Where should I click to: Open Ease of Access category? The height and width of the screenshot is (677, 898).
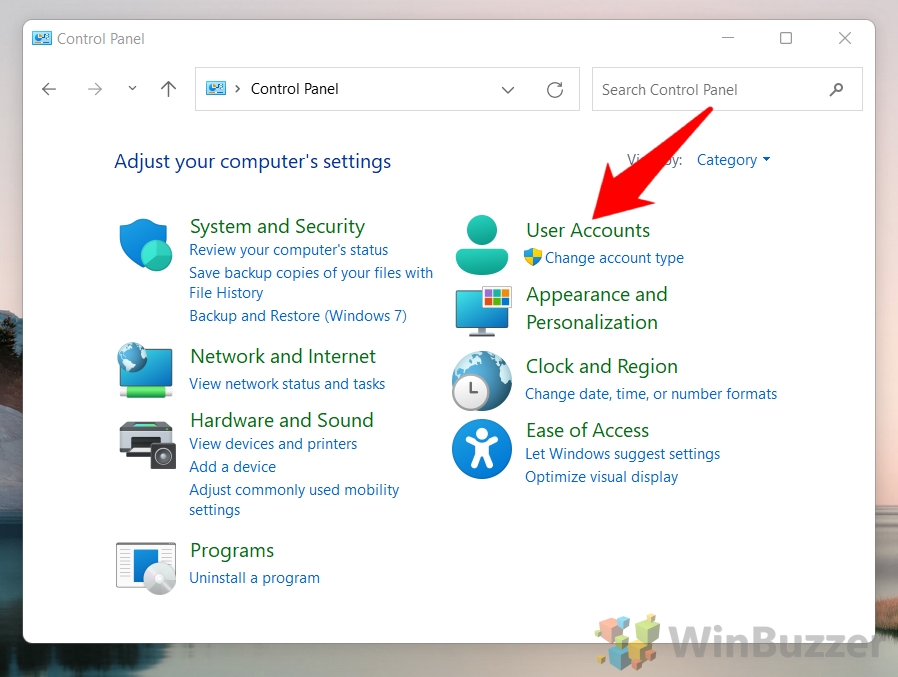point(588,430)
